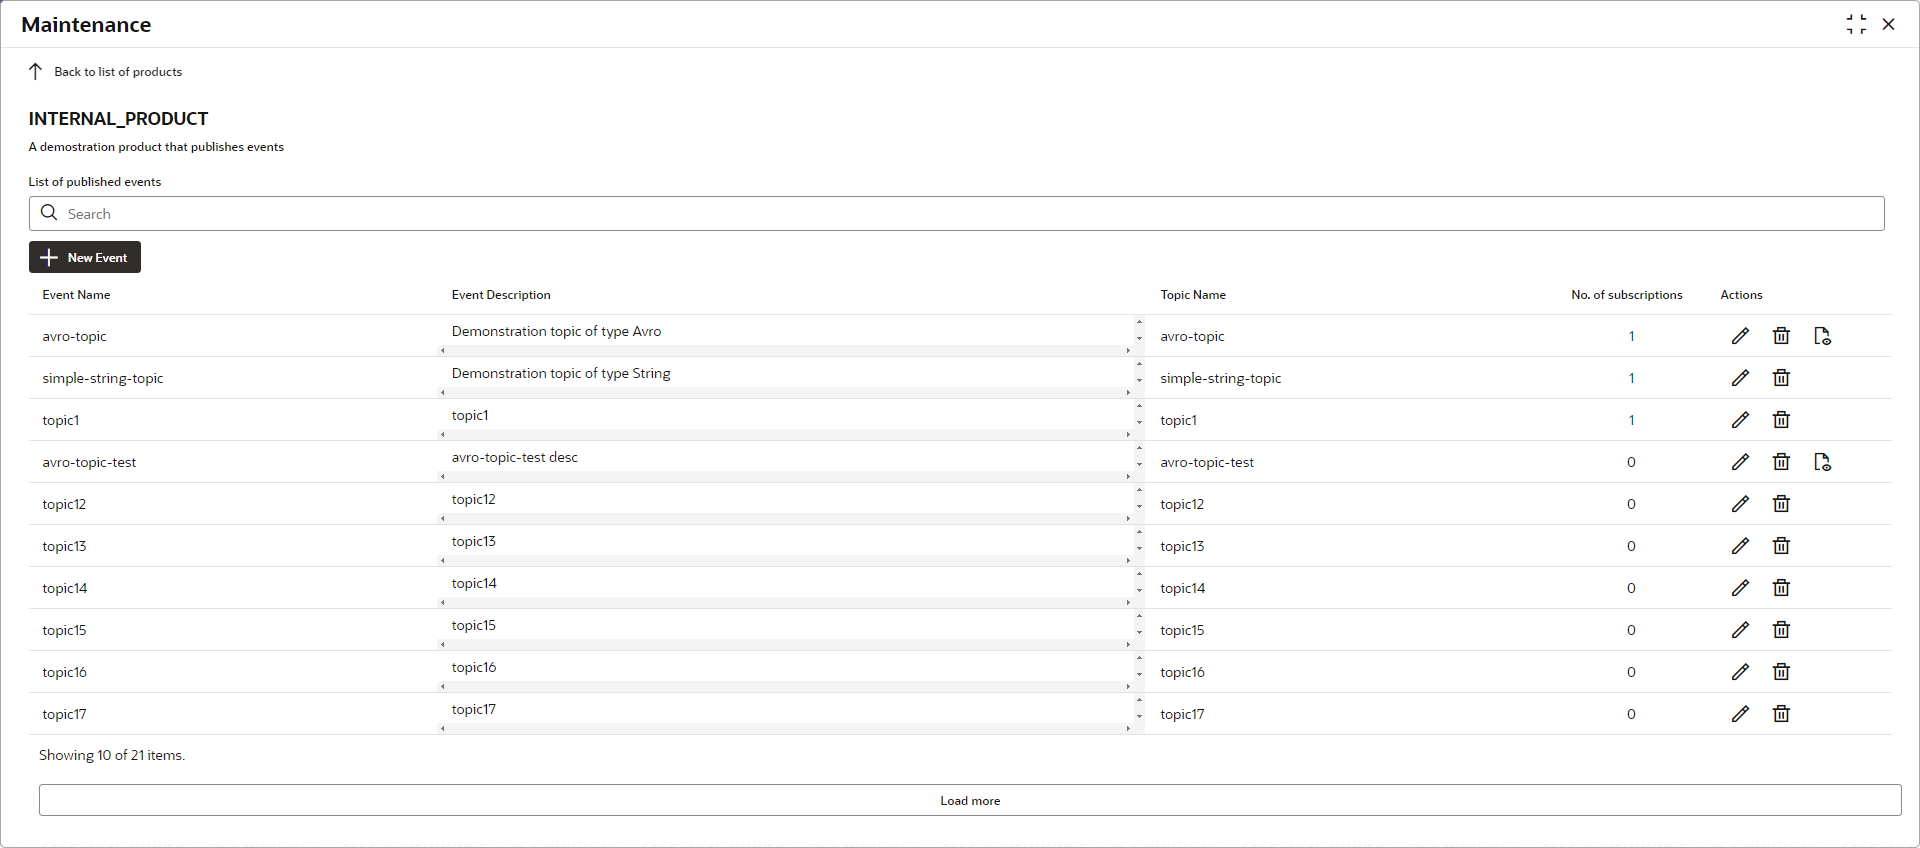Viewport: 1920px width, 848px height.
Task: Delete the topic1 event via trash icon
Action: (x=1781, y=420)
